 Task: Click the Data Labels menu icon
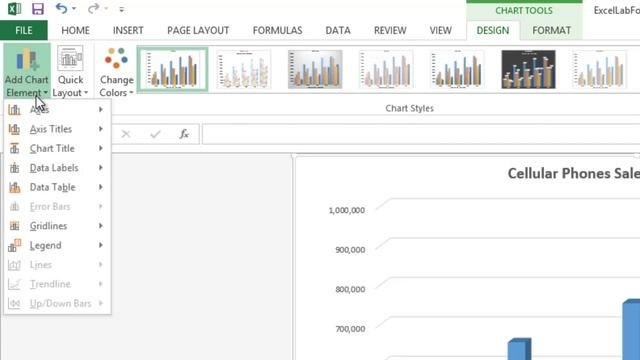point(14,168)
